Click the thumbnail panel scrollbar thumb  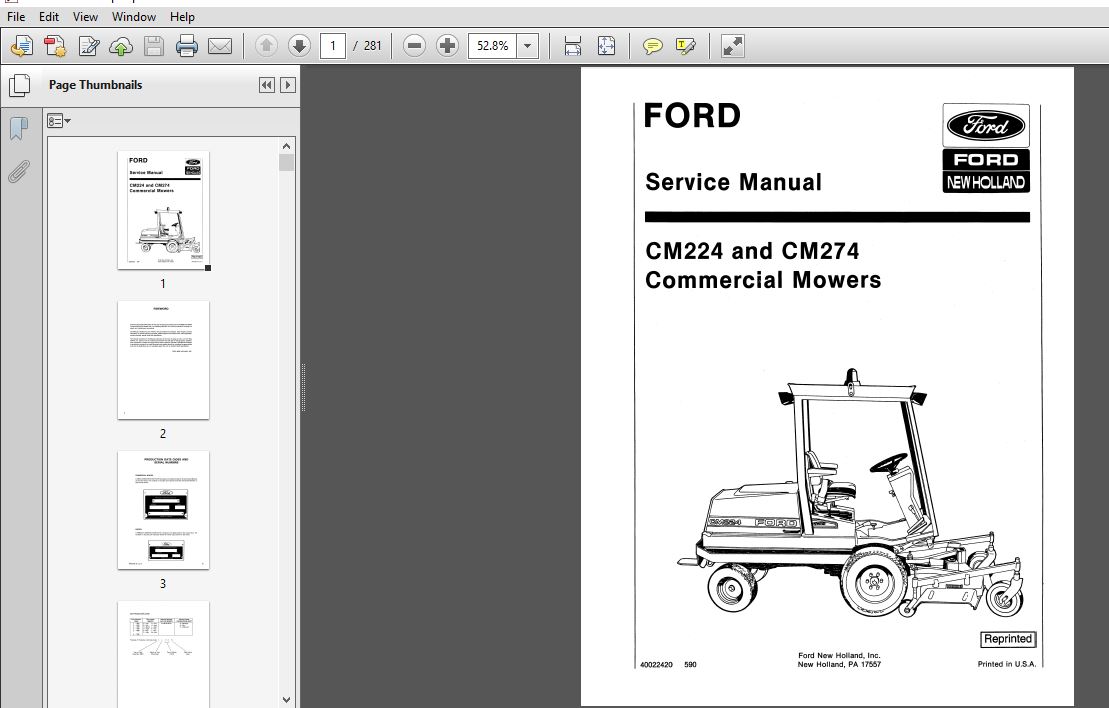(x=286, y=163)
